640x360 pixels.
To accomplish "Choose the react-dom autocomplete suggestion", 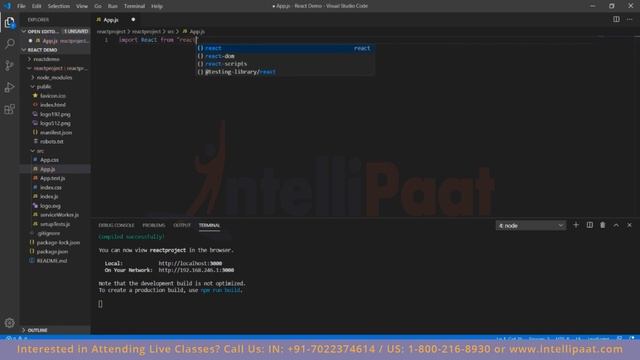I will click(284, 56).
